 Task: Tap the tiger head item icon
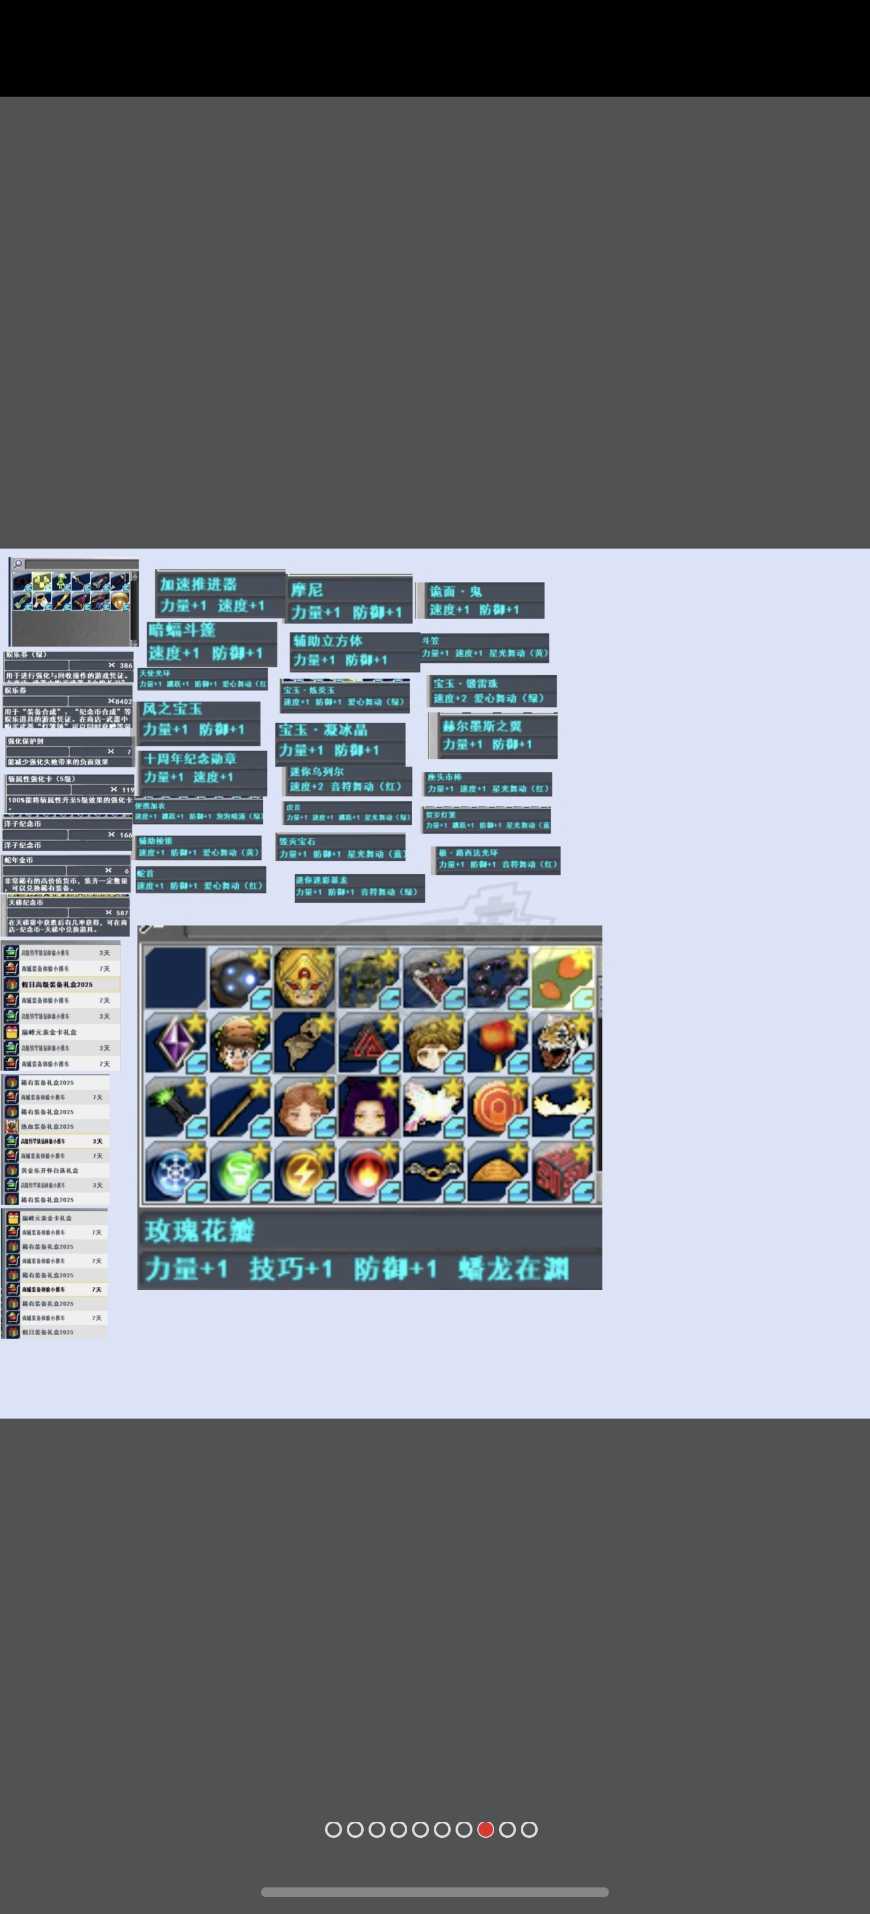pos(562,1042)
